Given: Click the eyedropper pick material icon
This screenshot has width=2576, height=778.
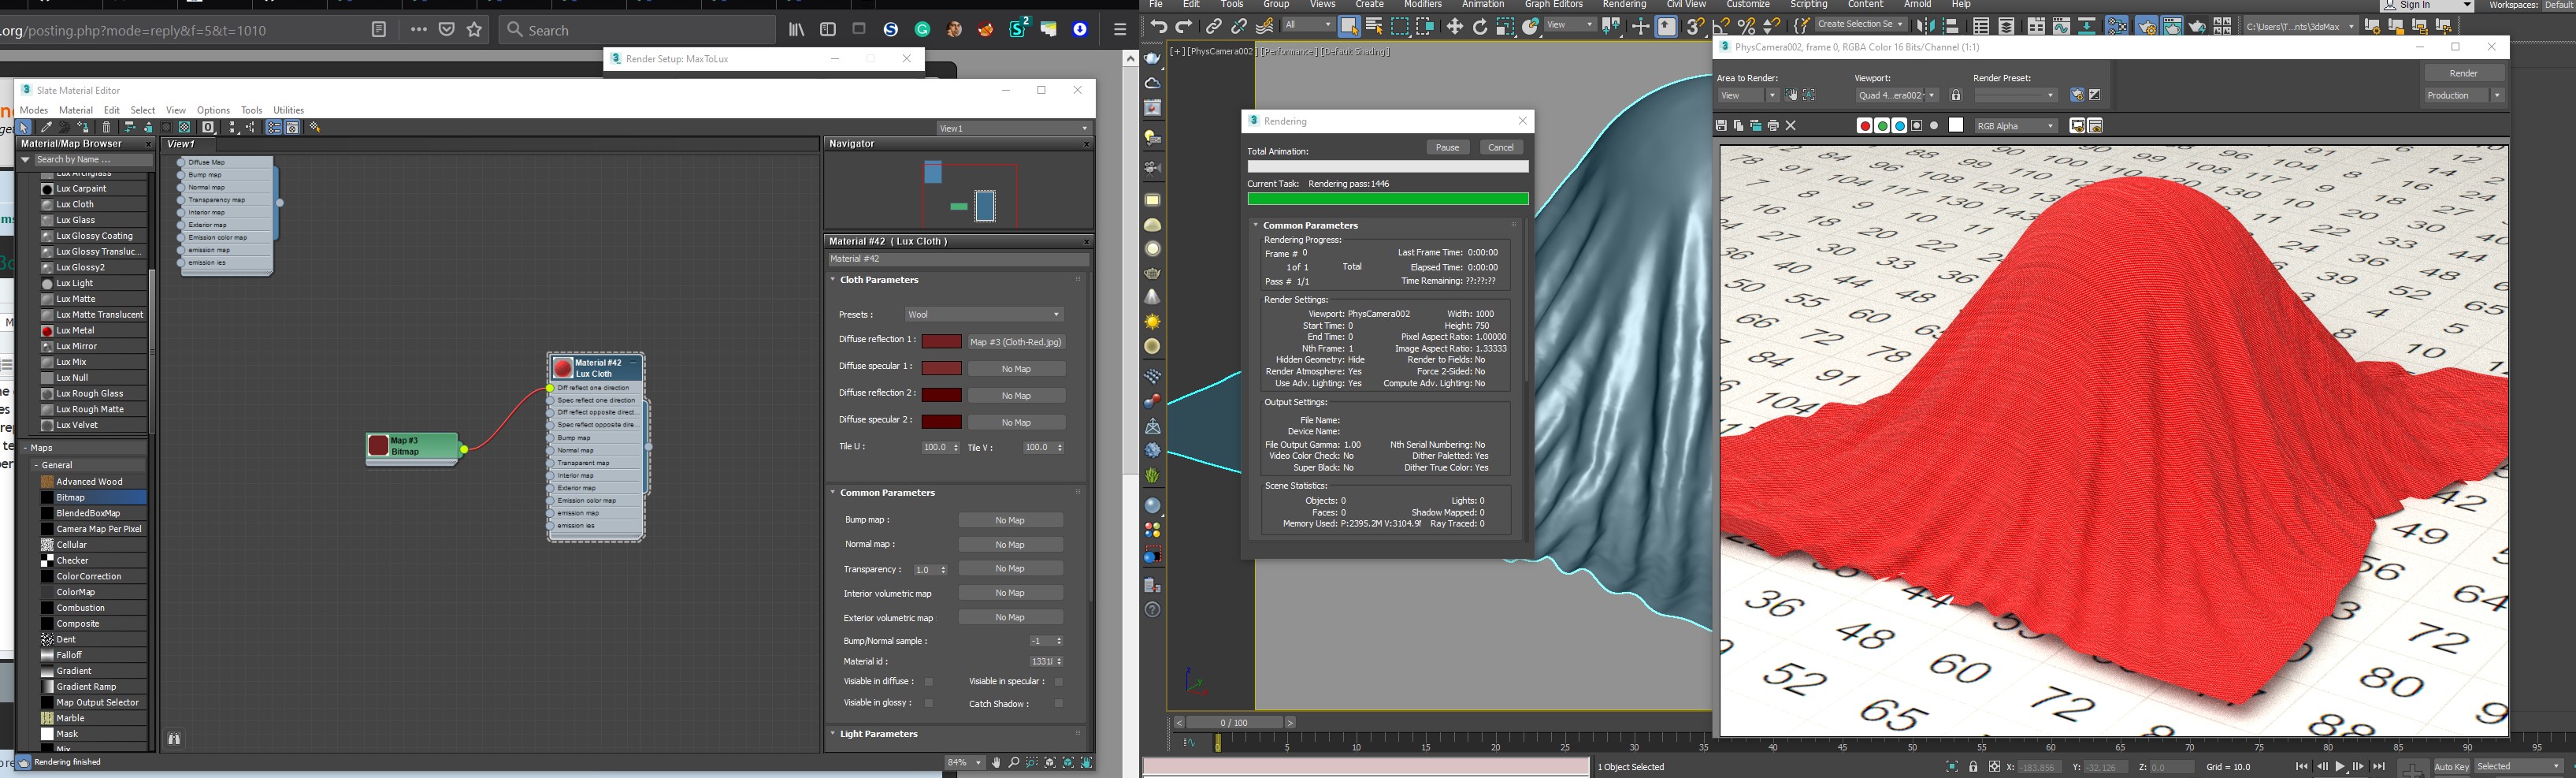Looking at the screenshot, I should coord(46,128).
